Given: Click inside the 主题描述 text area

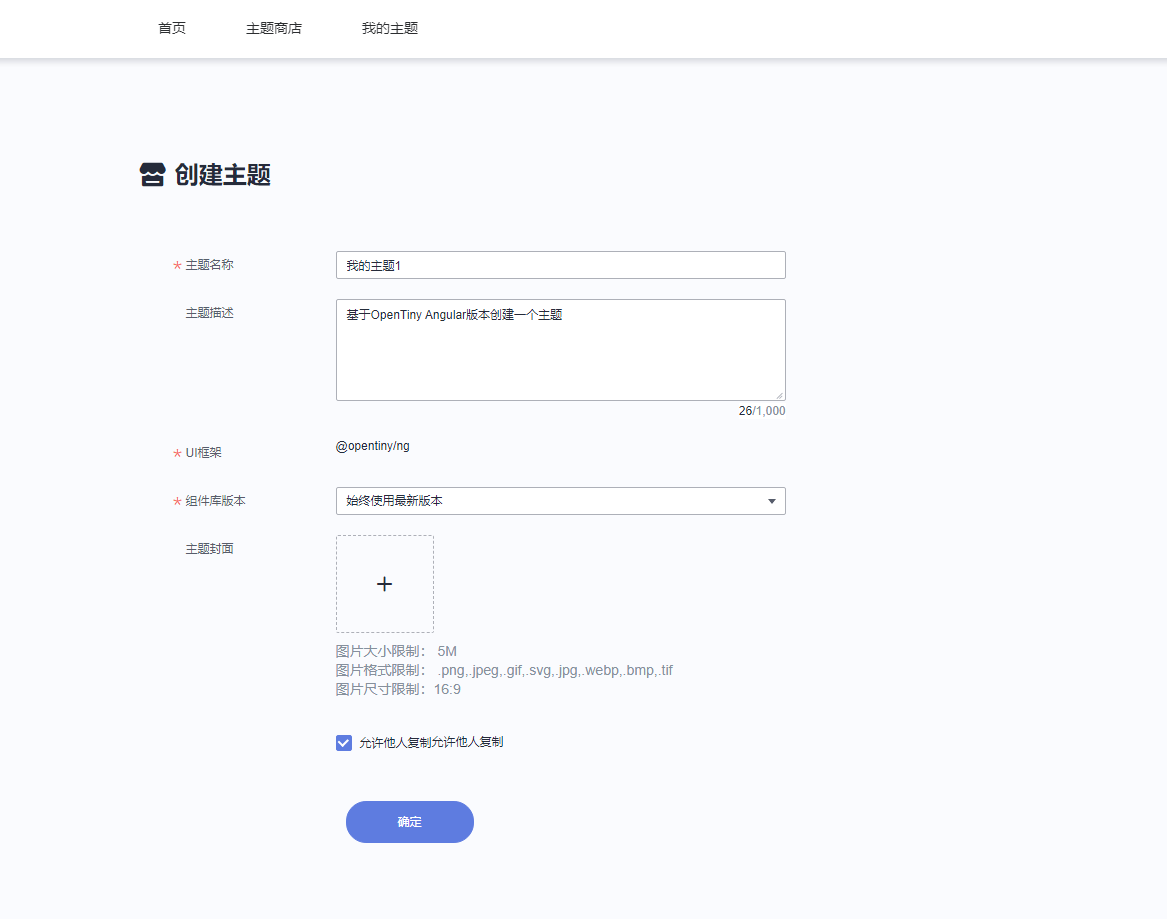Looking at the screenshot, I should [560, 350].
